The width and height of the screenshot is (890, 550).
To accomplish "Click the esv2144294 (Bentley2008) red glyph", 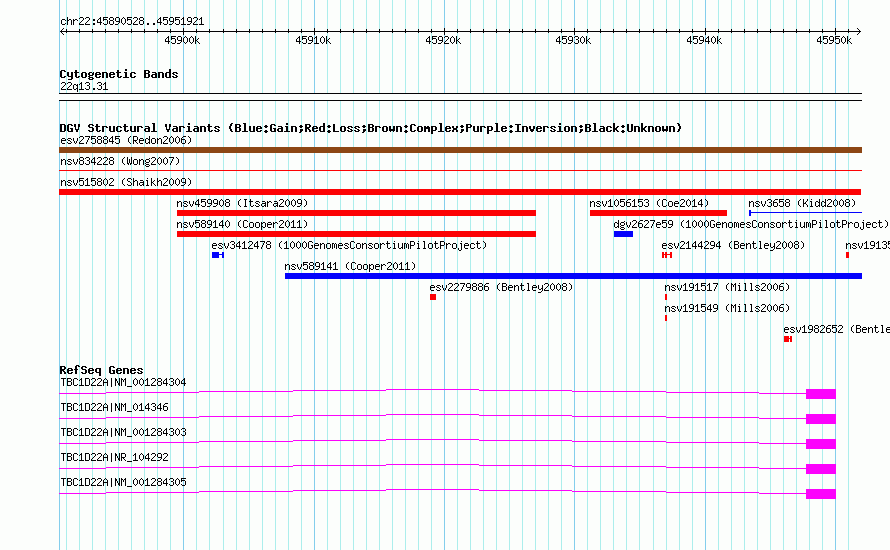I will click(667, 255).
